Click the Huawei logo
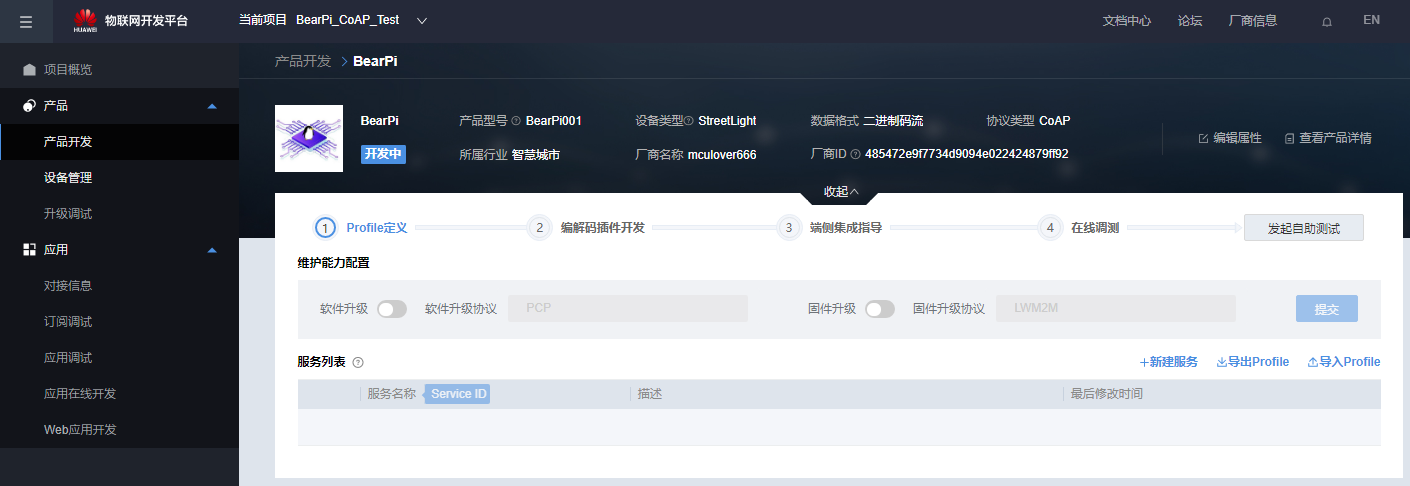The width and height of the screenshot is (1410, 486). [85, 20]
